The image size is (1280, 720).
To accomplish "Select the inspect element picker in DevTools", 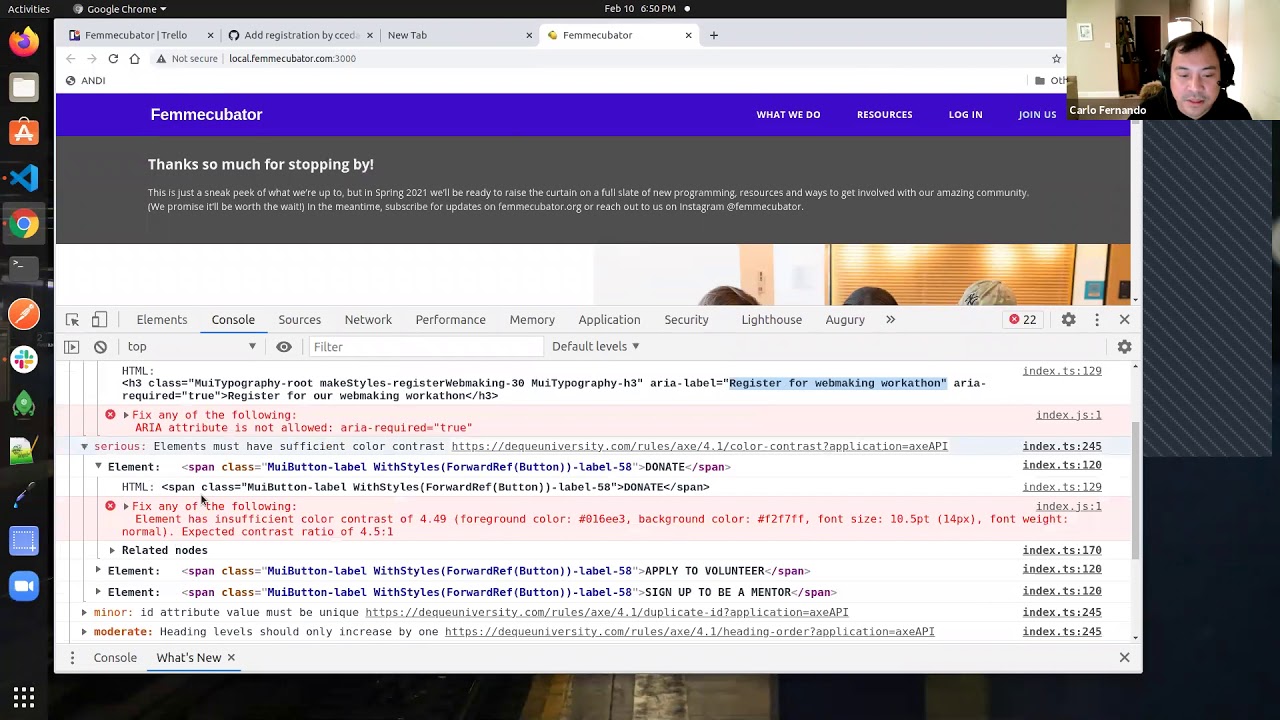I will [x=72, y=320].
